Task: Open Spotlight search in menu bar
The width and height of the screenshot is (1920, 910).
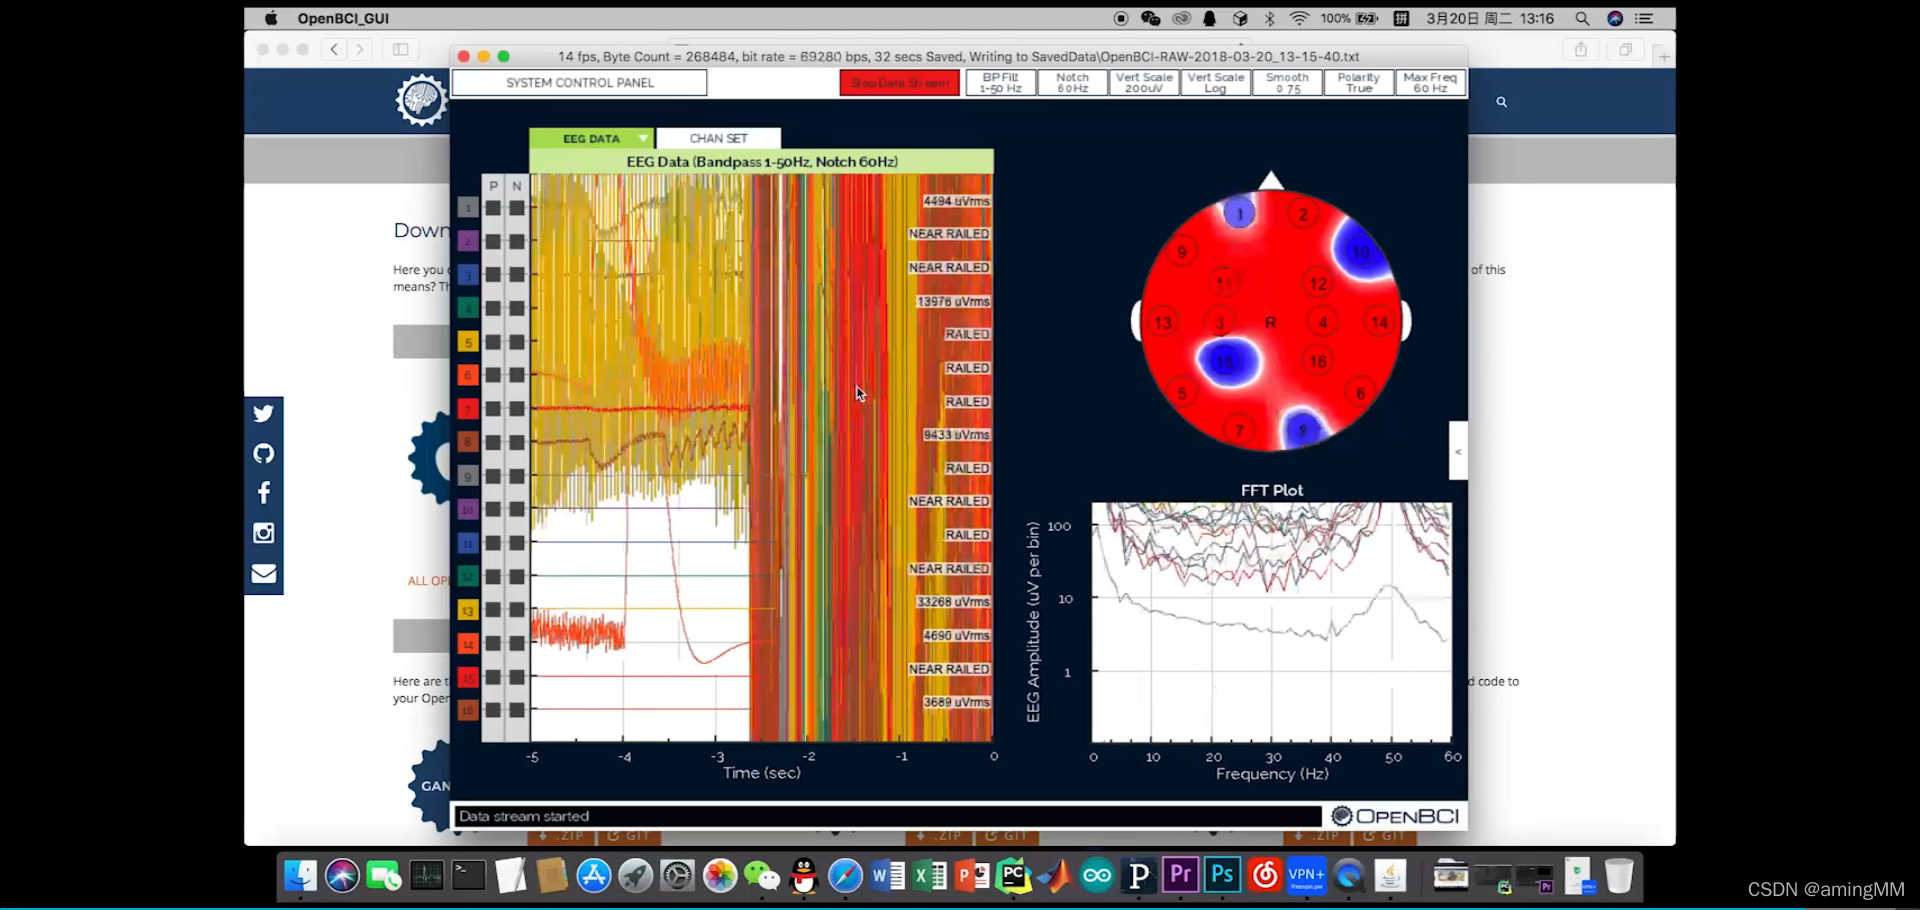Action: click(x=1582, y=18)
